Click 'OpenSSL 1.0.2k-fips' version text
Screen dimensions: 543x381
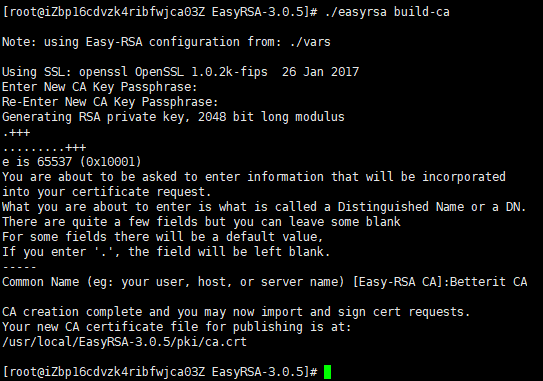[x=201, y=72]
